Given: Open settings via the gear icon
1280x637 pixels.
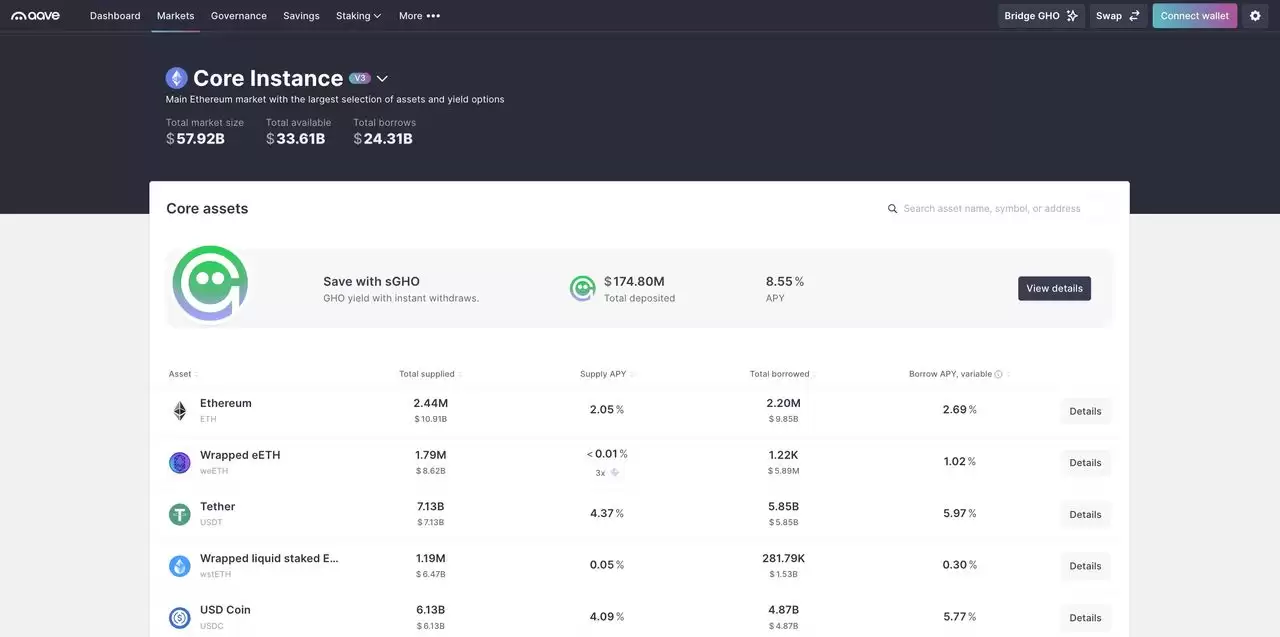Looking at the screenshot, I should click(1255, 16).
